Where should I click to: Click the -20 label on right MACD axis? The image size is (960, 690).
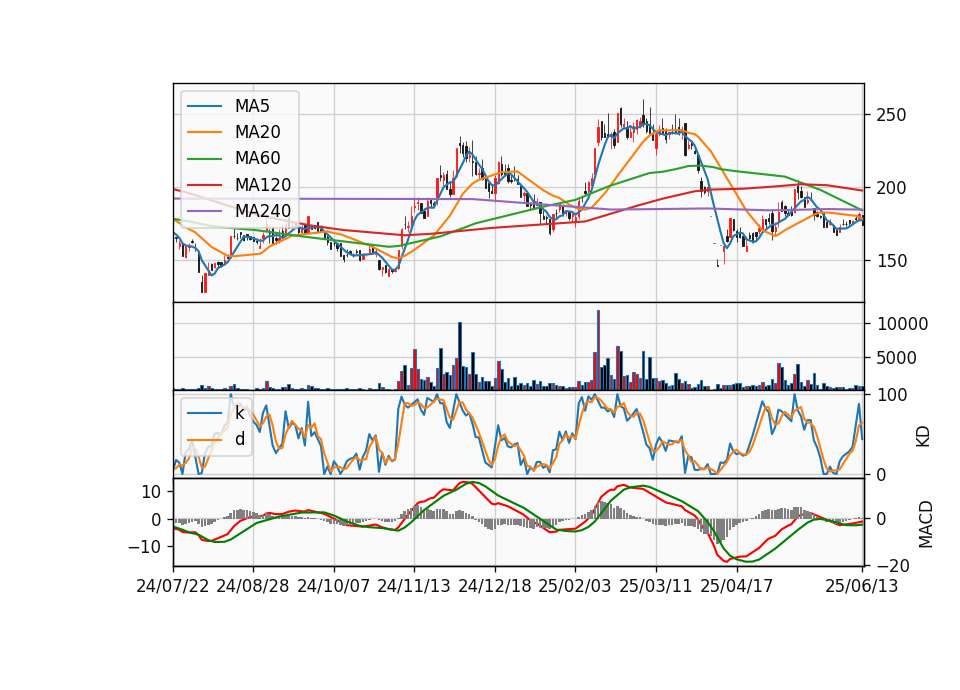(x=893, y=566)
